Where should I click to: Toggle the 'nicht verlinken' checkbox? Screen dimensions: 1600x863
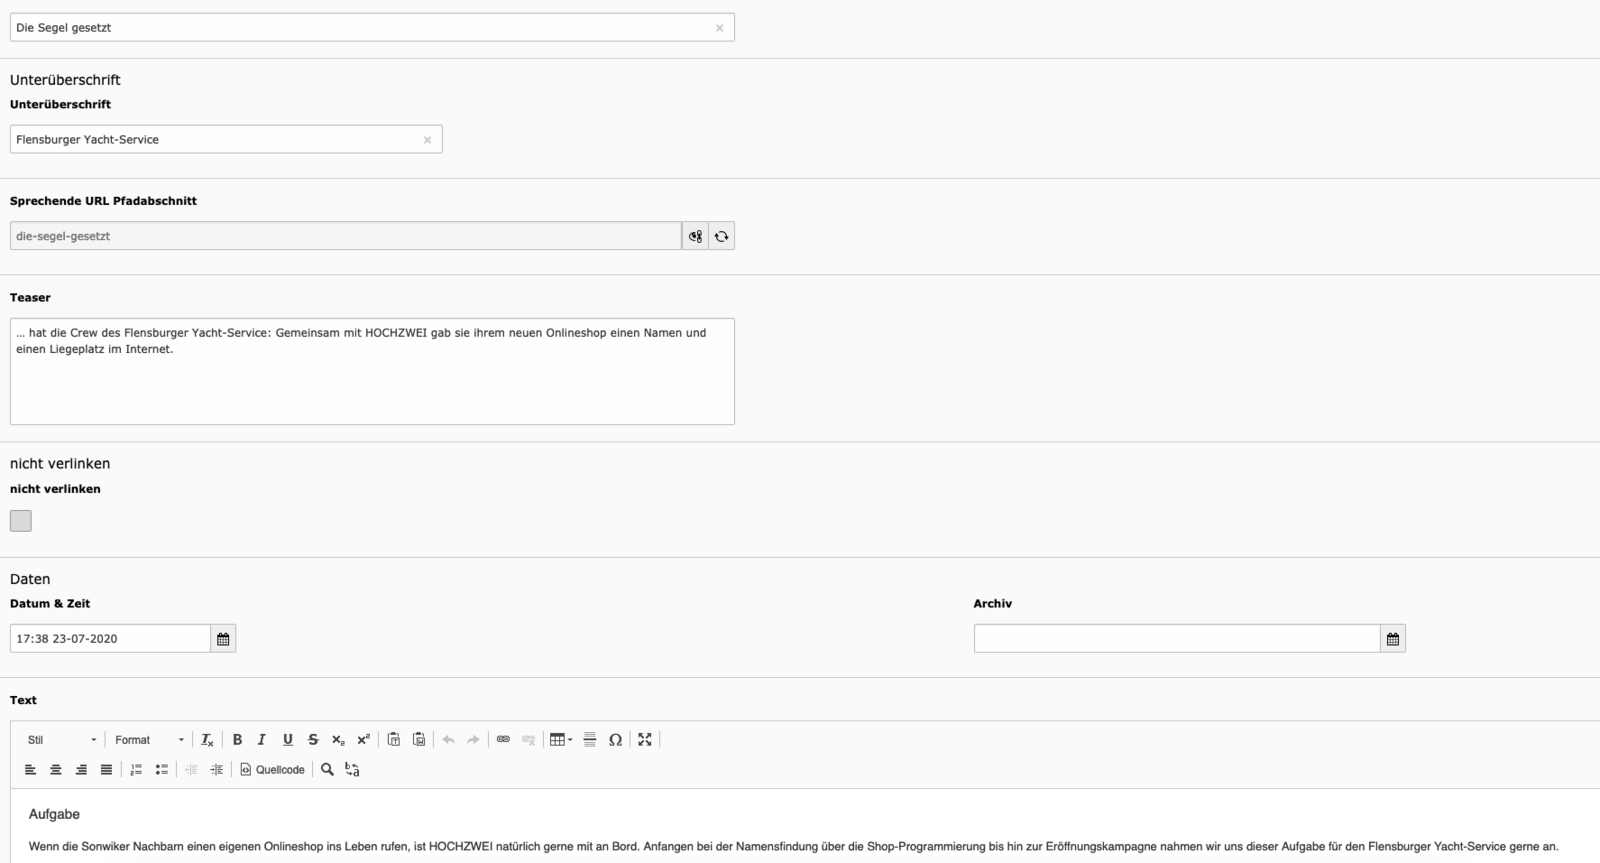(x=21, y=521)
